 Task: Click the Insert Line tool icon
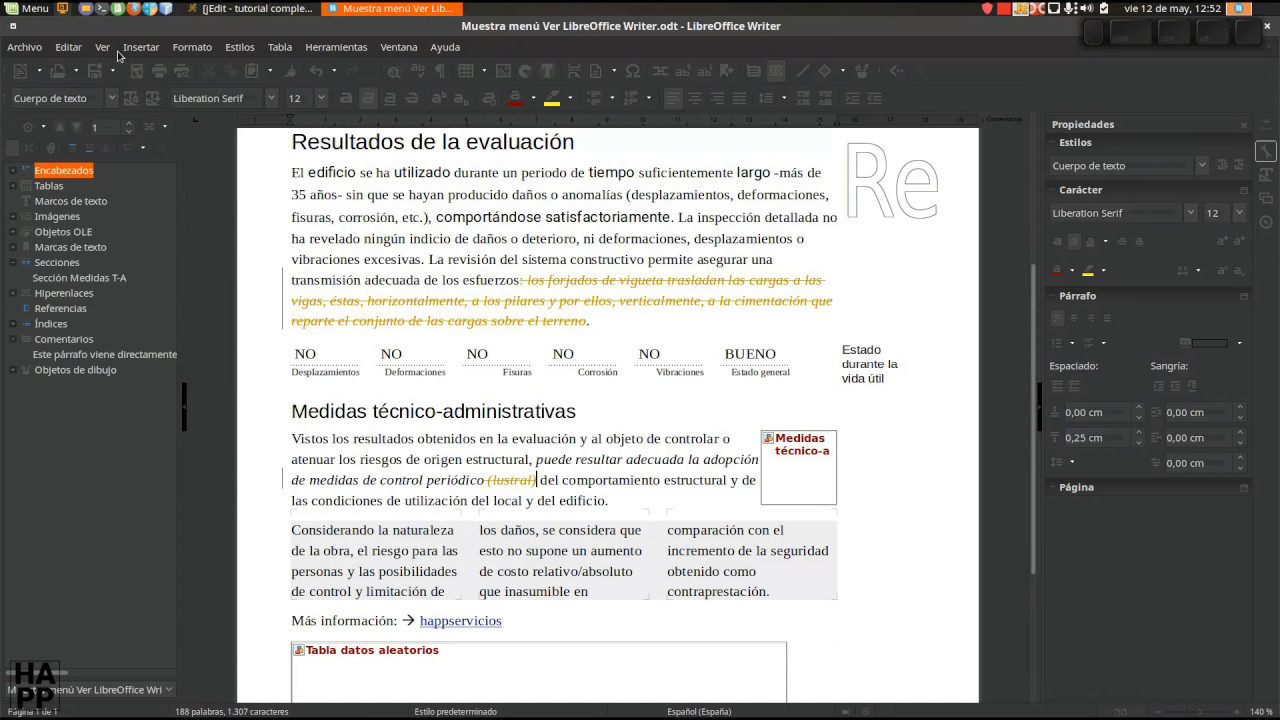(802, 71)
